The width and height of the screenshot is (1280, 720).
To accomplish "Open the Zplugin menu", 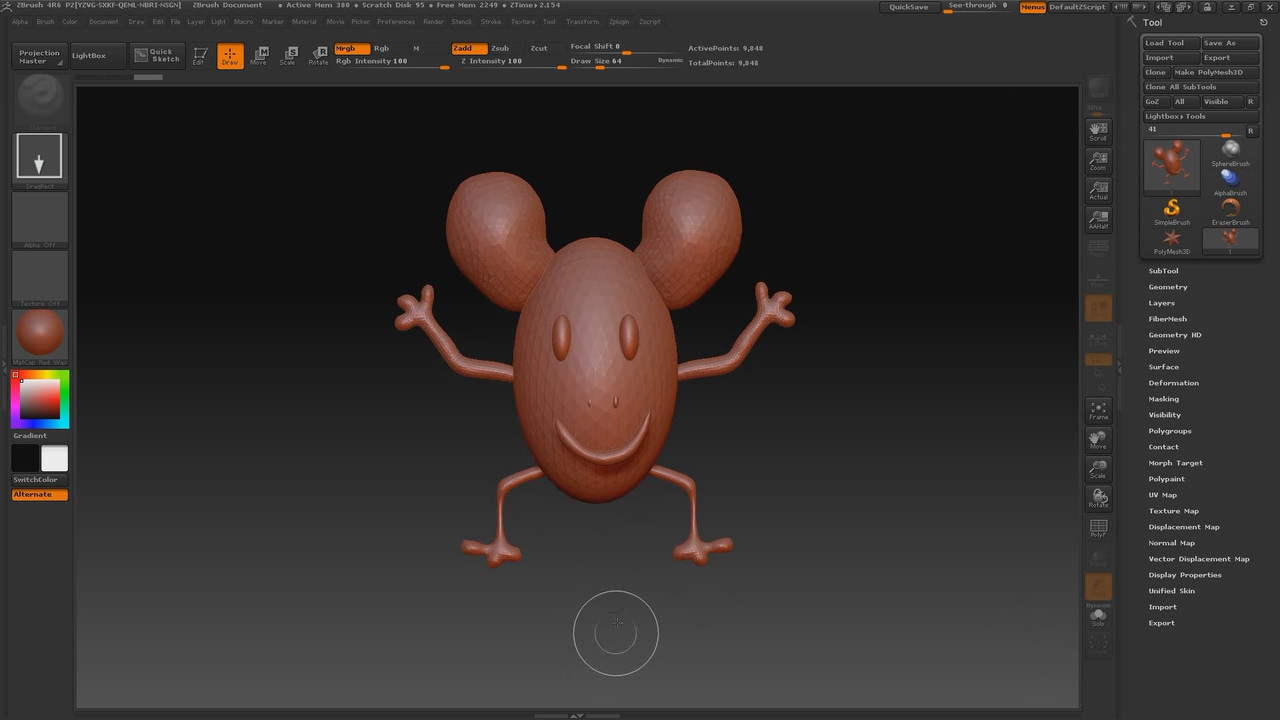I will point(619,21).
